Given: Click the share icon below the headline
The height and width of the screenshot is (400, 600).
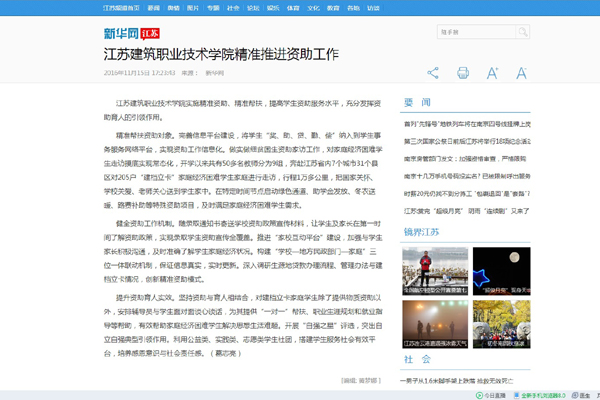Looking at the screenshot, I should tap(433, 73).
